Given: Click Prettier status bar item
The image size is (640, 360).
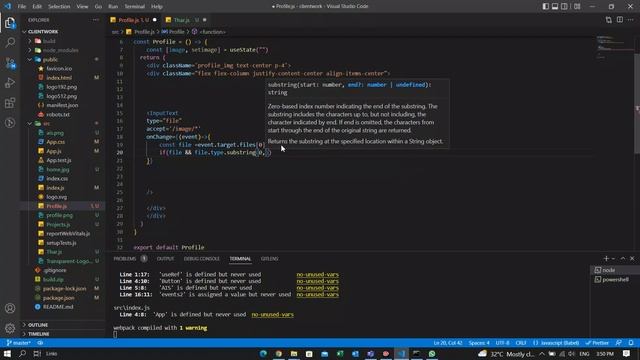Looking at the screenshot, I should pos(598,343).
